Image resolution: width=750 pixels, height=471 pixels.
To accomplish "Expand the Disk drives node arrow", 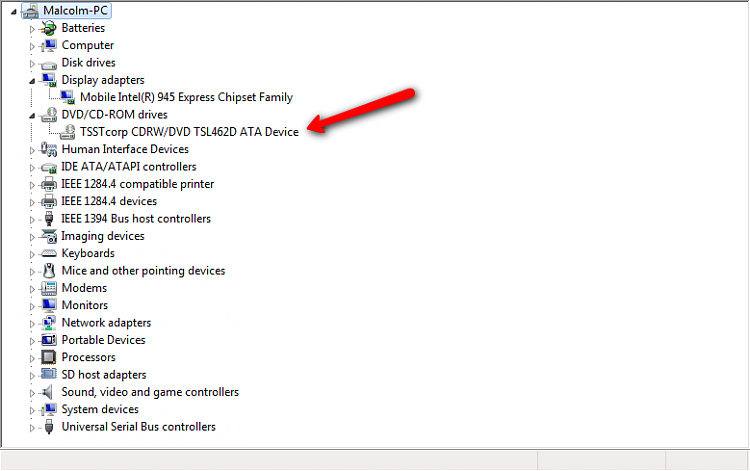I will 32,64.
